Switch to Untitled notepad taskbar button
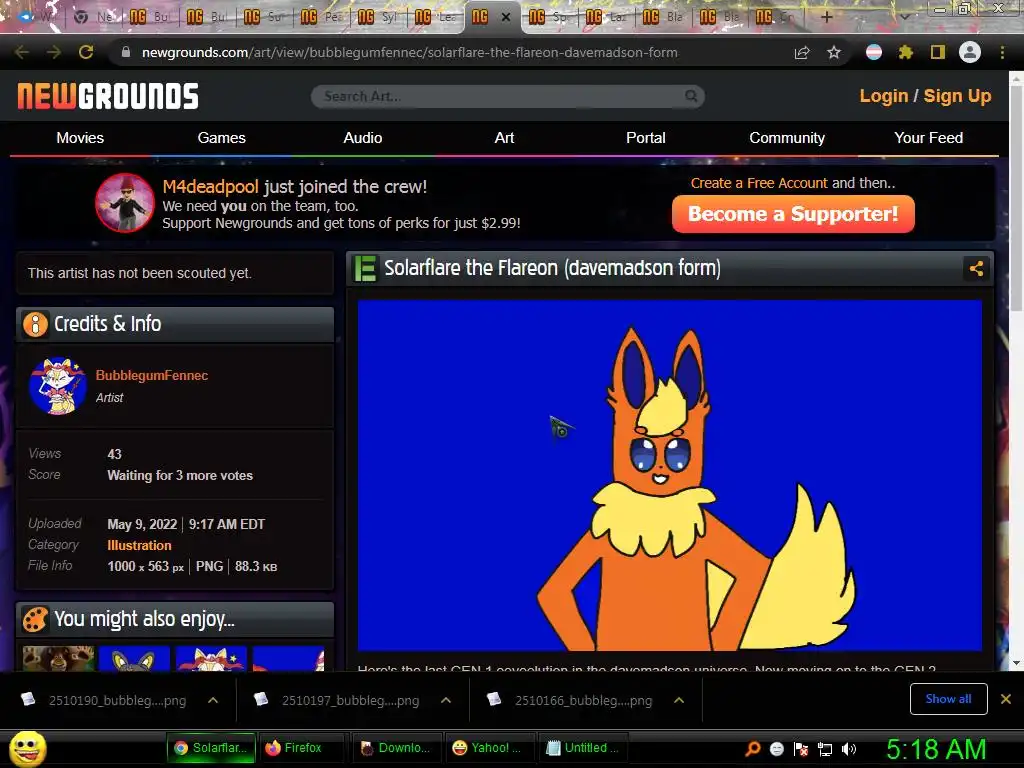Screen dimensions: 1024x768 [583, 748]
